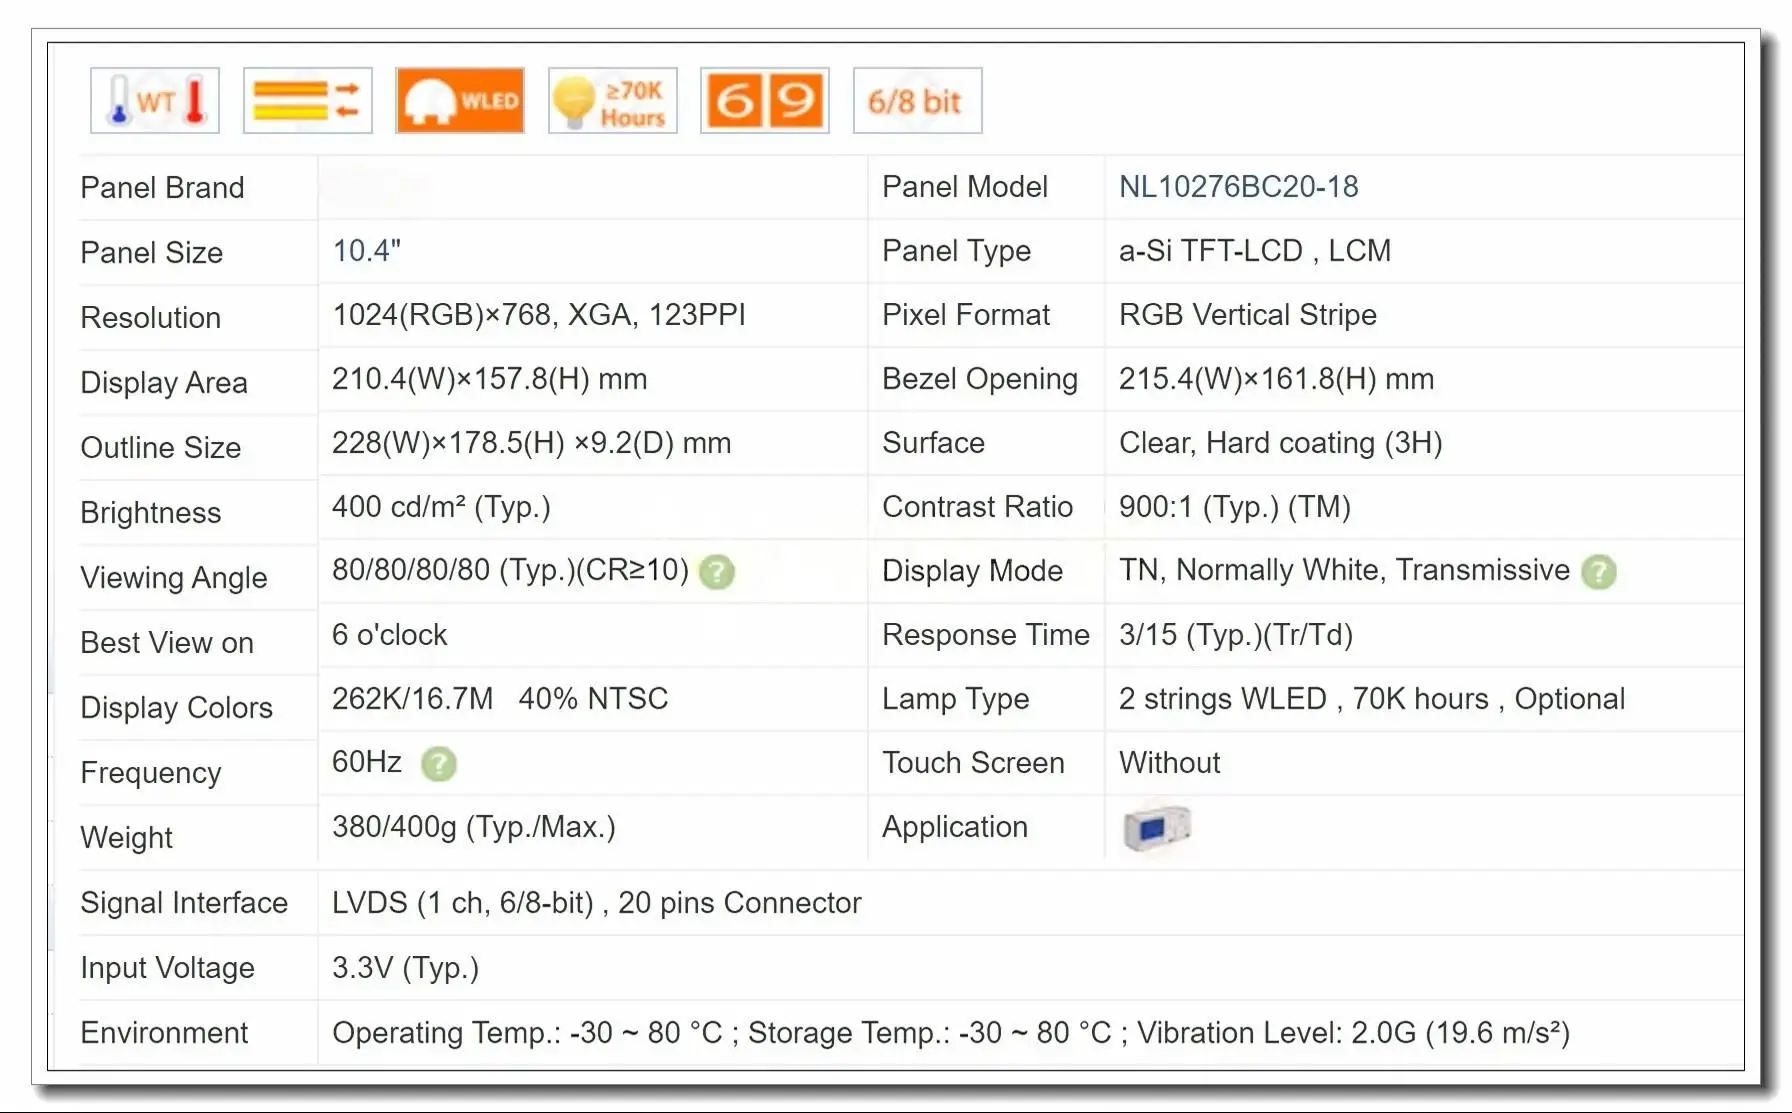Select the Brightness 400 cd/m² value
The height and width of the screenshot is (1113, 1792).
click(x=441, y=507)
